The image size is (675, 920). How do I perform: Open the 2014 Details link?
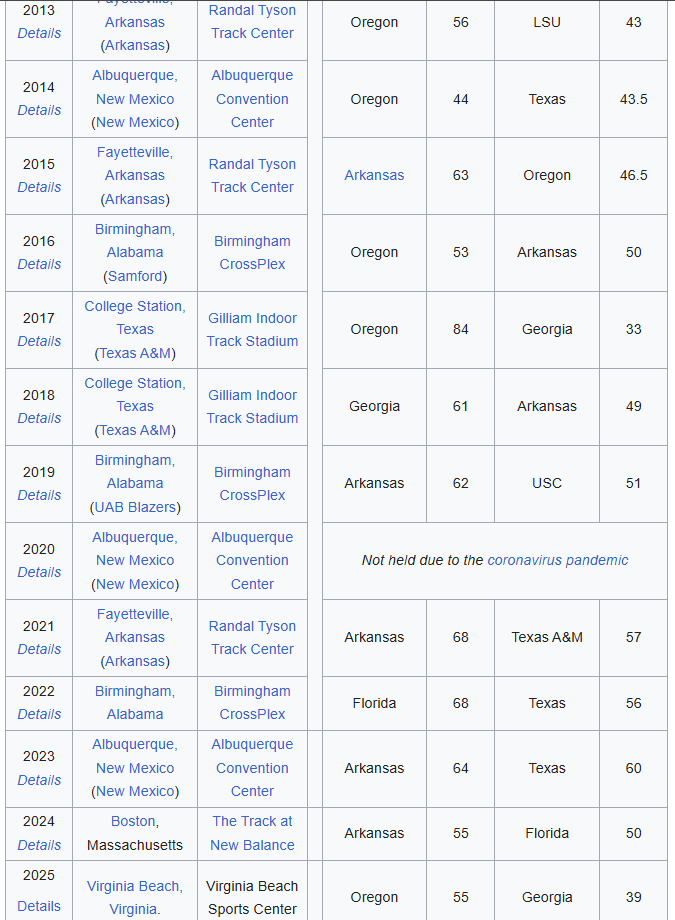click(x=39, y=110)
